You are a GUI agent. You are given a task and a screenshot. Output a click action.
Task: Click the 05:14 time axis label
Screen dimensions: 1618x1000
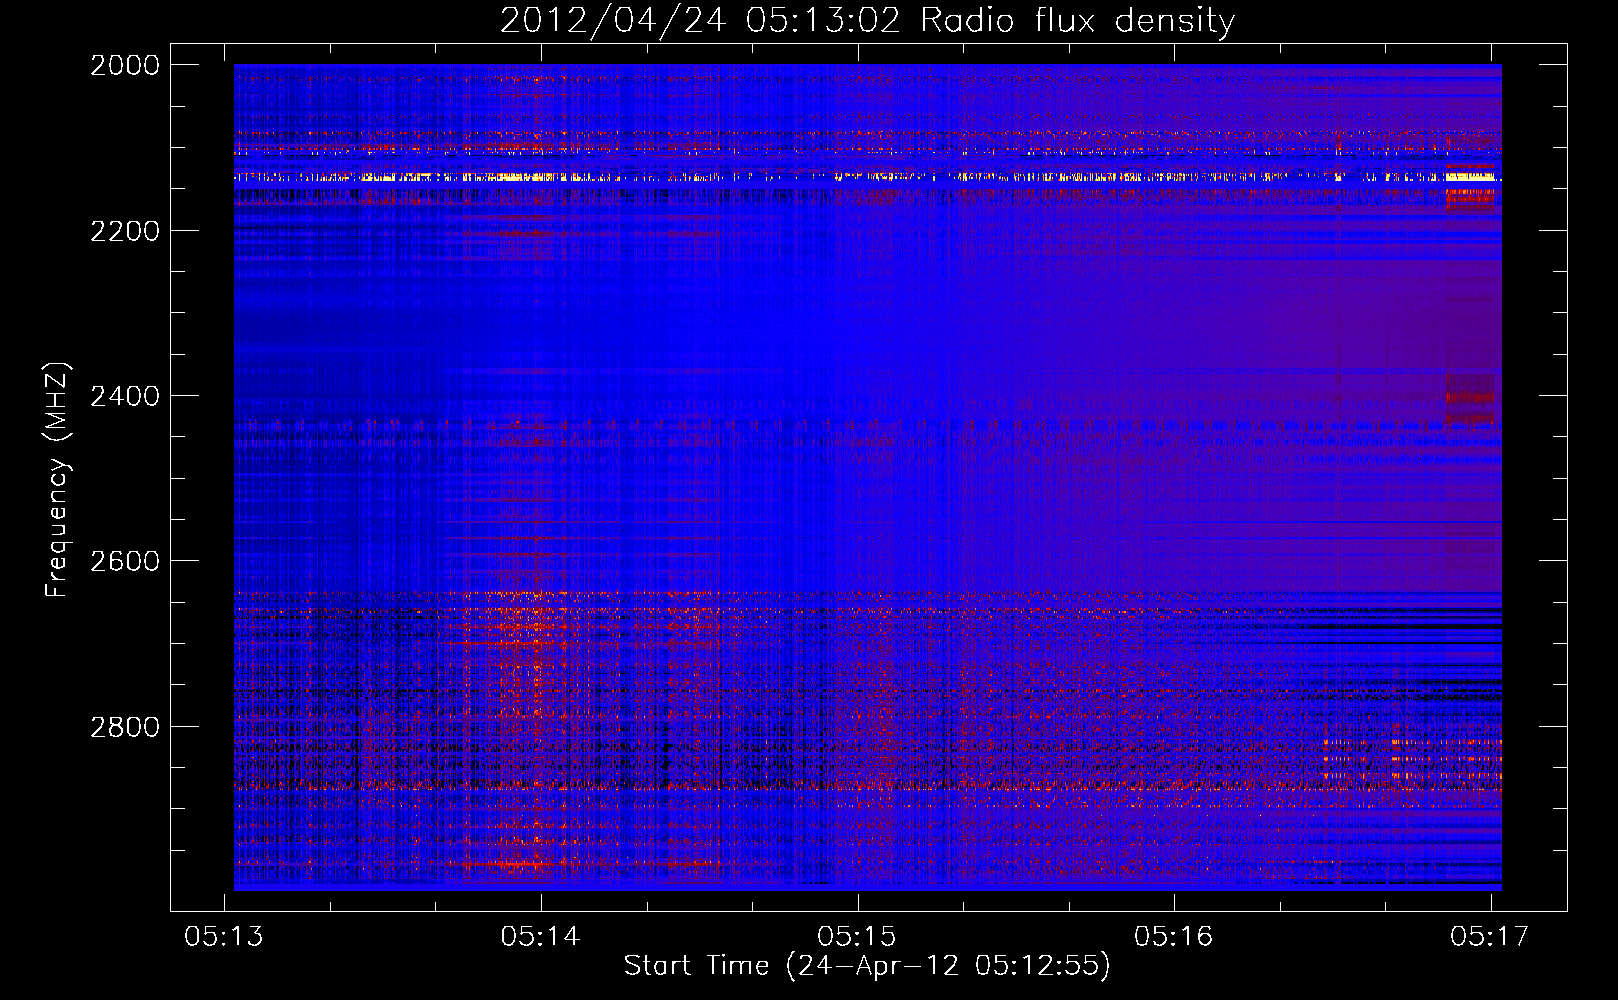tap(541, 936)
